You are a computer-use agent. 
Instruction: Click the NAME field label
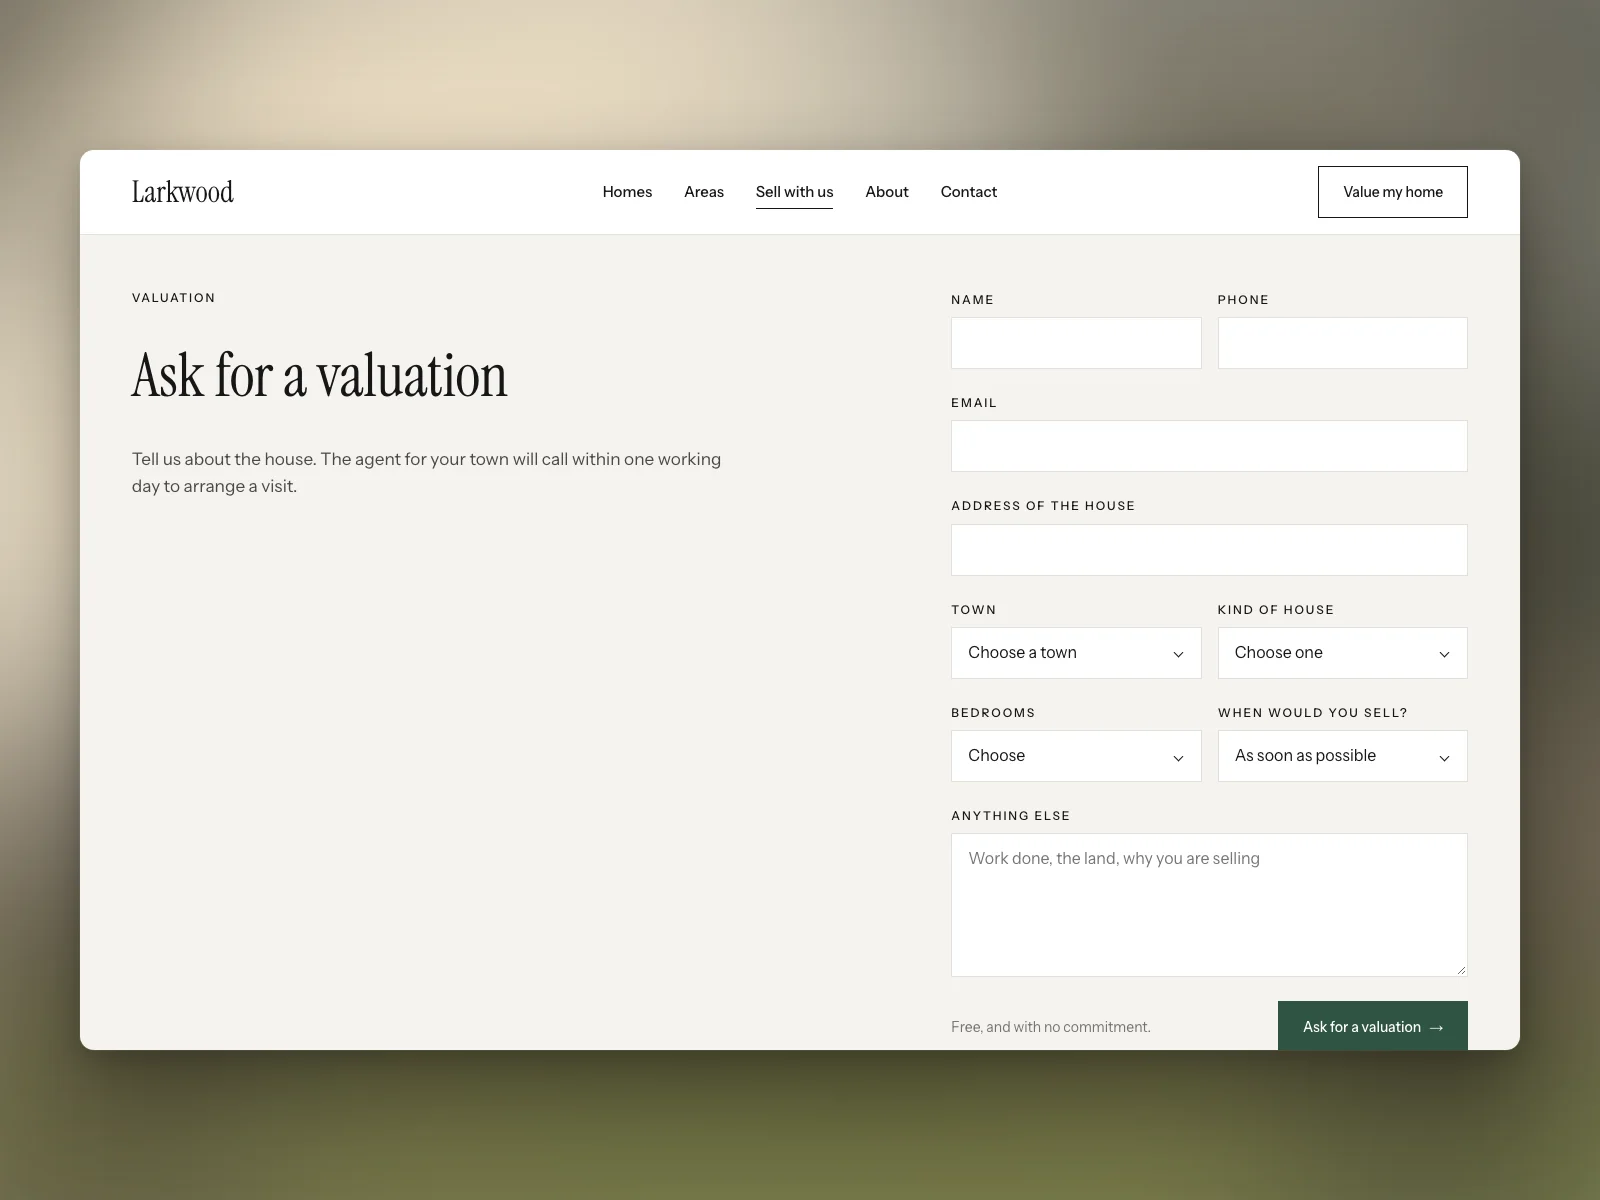click(x=972, y=300)
